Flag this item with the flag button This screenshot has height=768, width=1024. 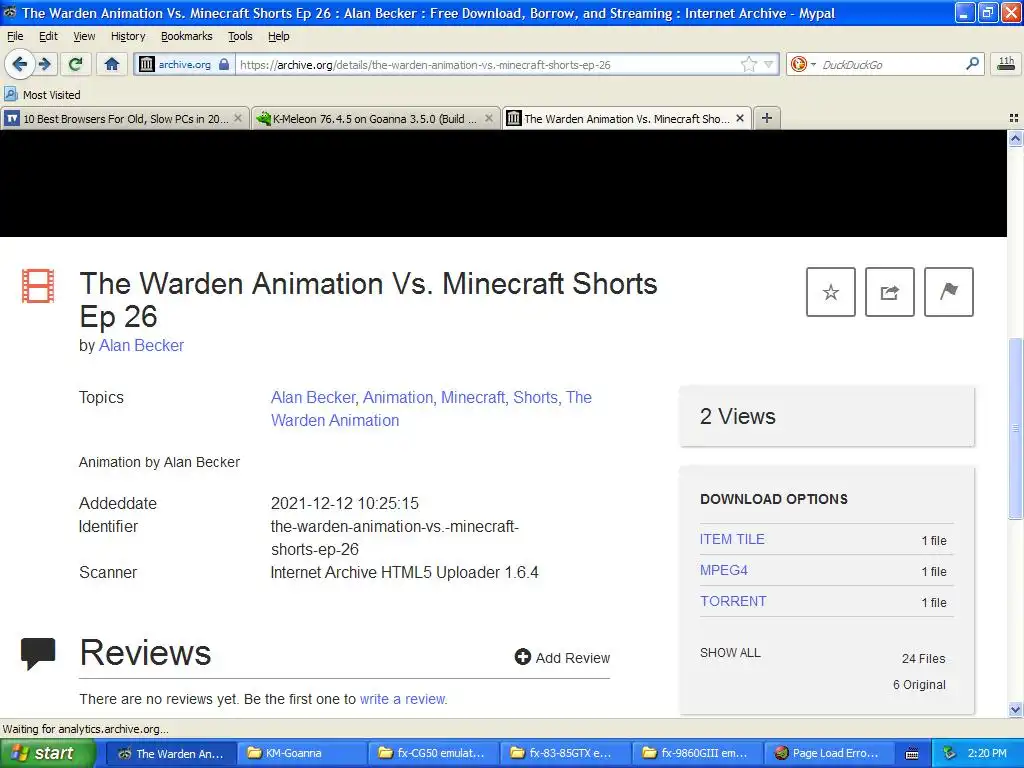click(949, 292)
